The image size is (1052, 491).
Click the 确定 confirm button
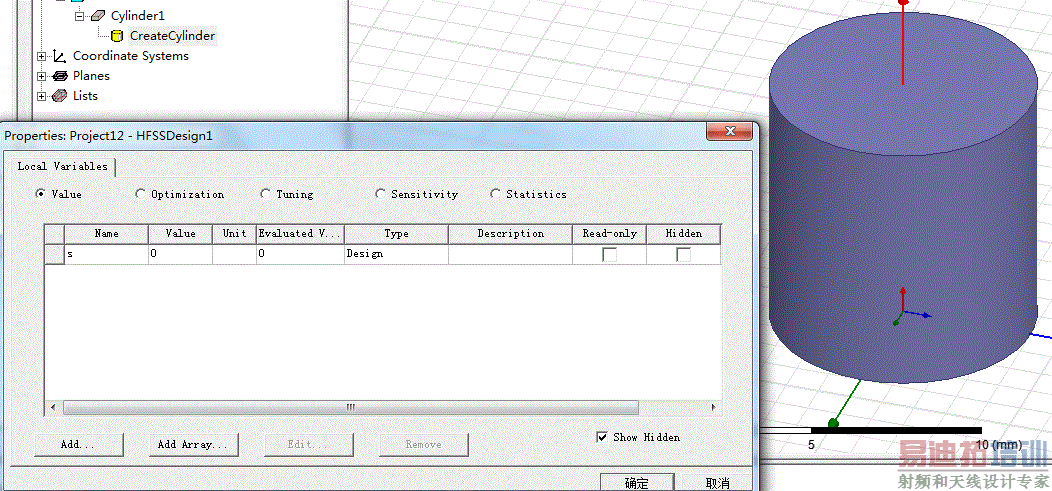[637, 483]
